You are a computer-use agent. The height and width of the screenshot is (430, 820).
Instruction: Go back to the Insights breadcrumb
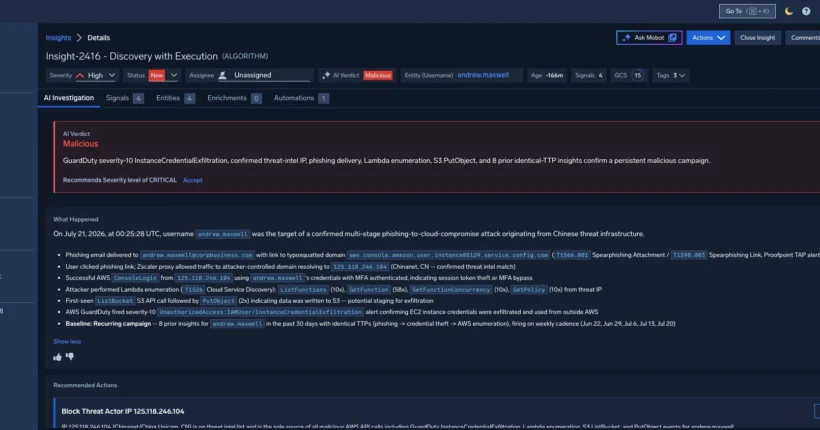point(58,38)
